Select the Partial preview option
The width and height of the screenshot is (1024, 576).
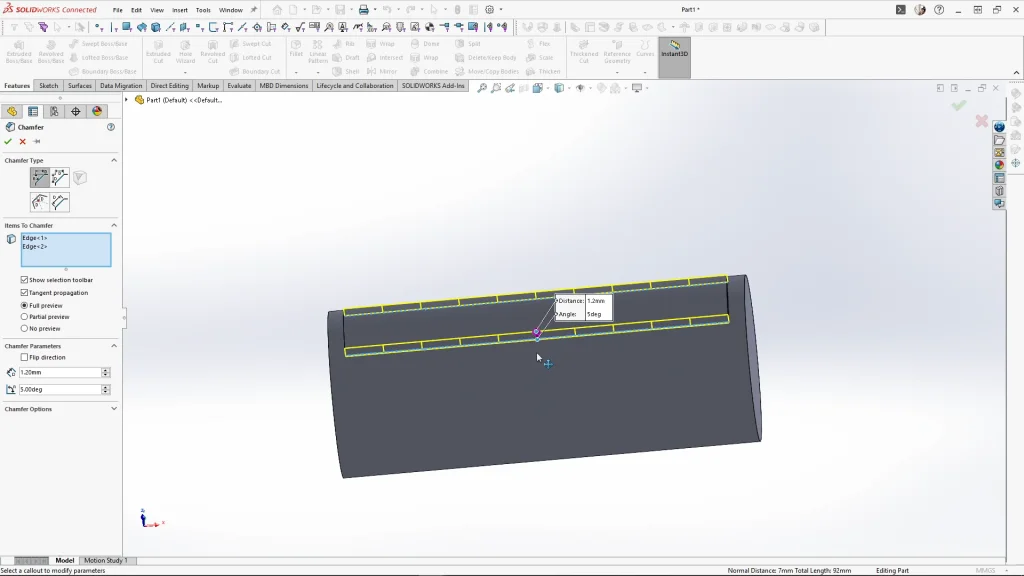tap(25, 317)
